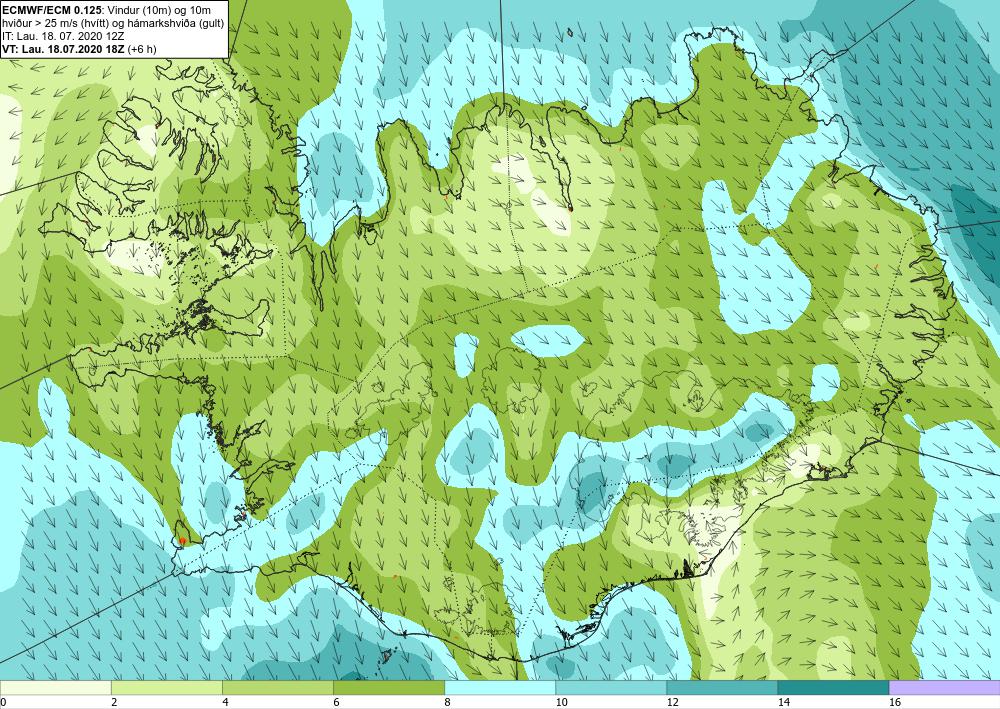Click the legend value label 10
Screen dimensions: 1000x709
[x=561, y=702]
